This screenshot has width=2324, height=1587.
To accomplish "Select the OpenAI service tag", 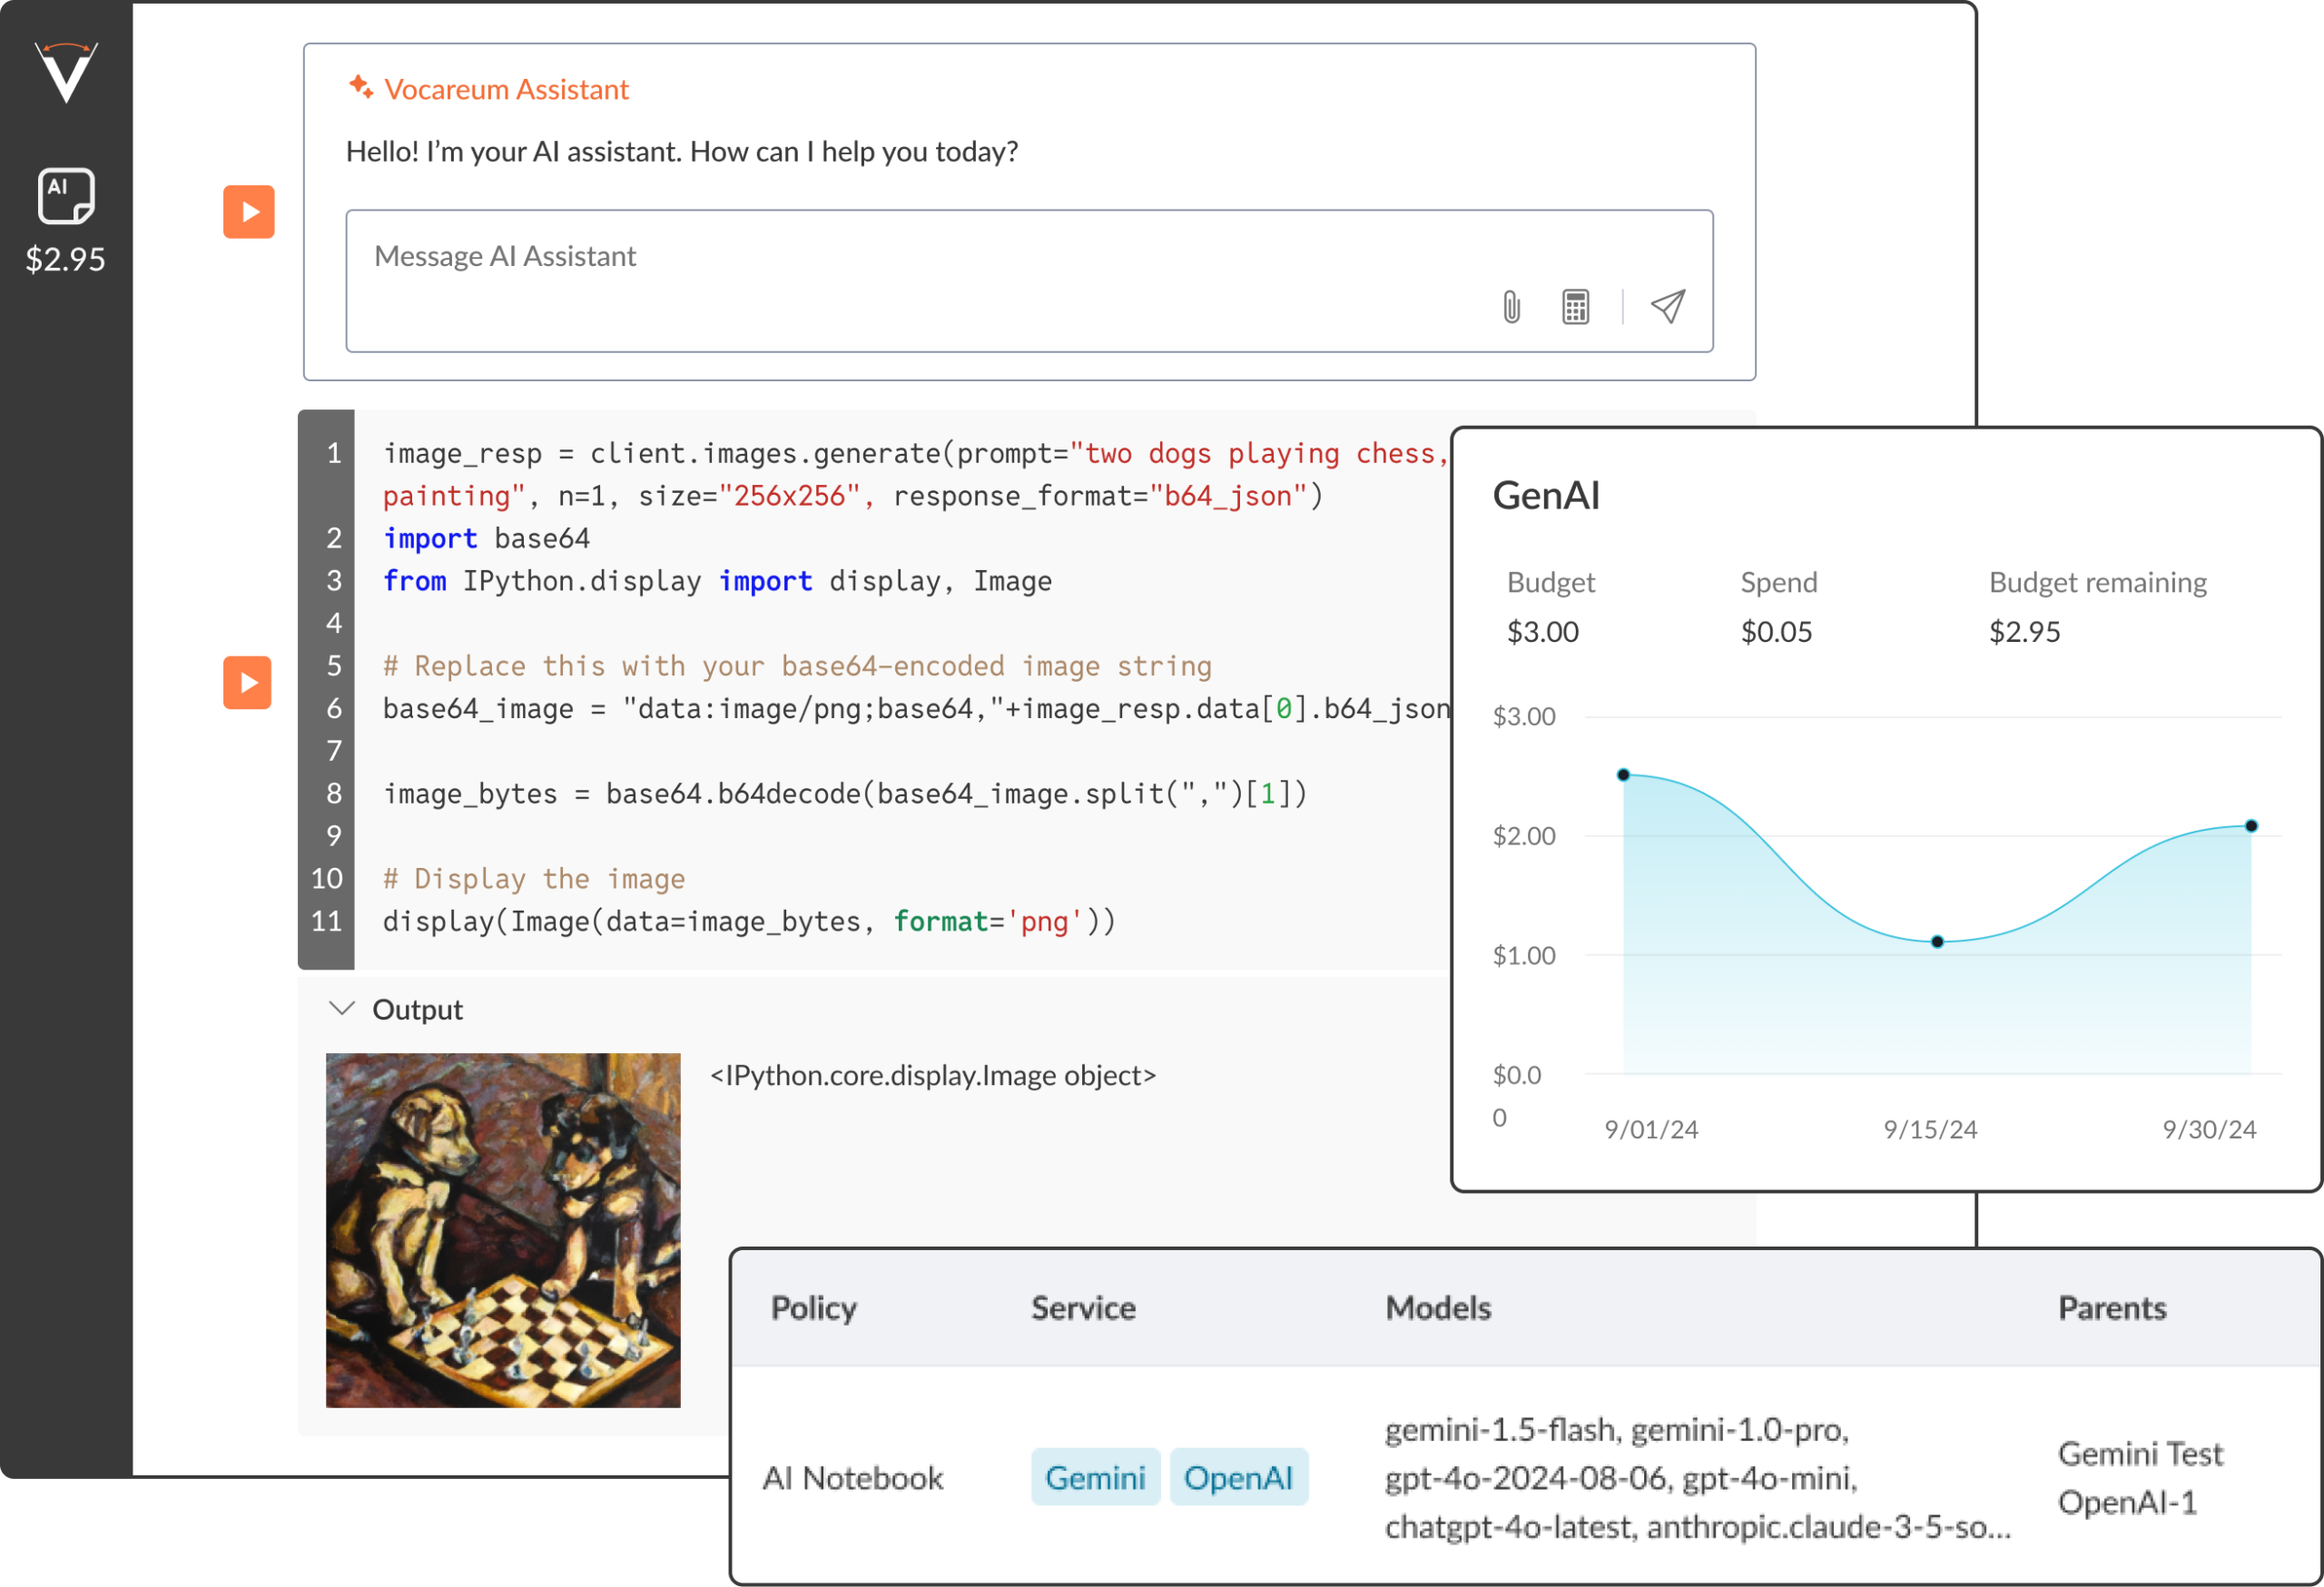I will [1238, 1477].
